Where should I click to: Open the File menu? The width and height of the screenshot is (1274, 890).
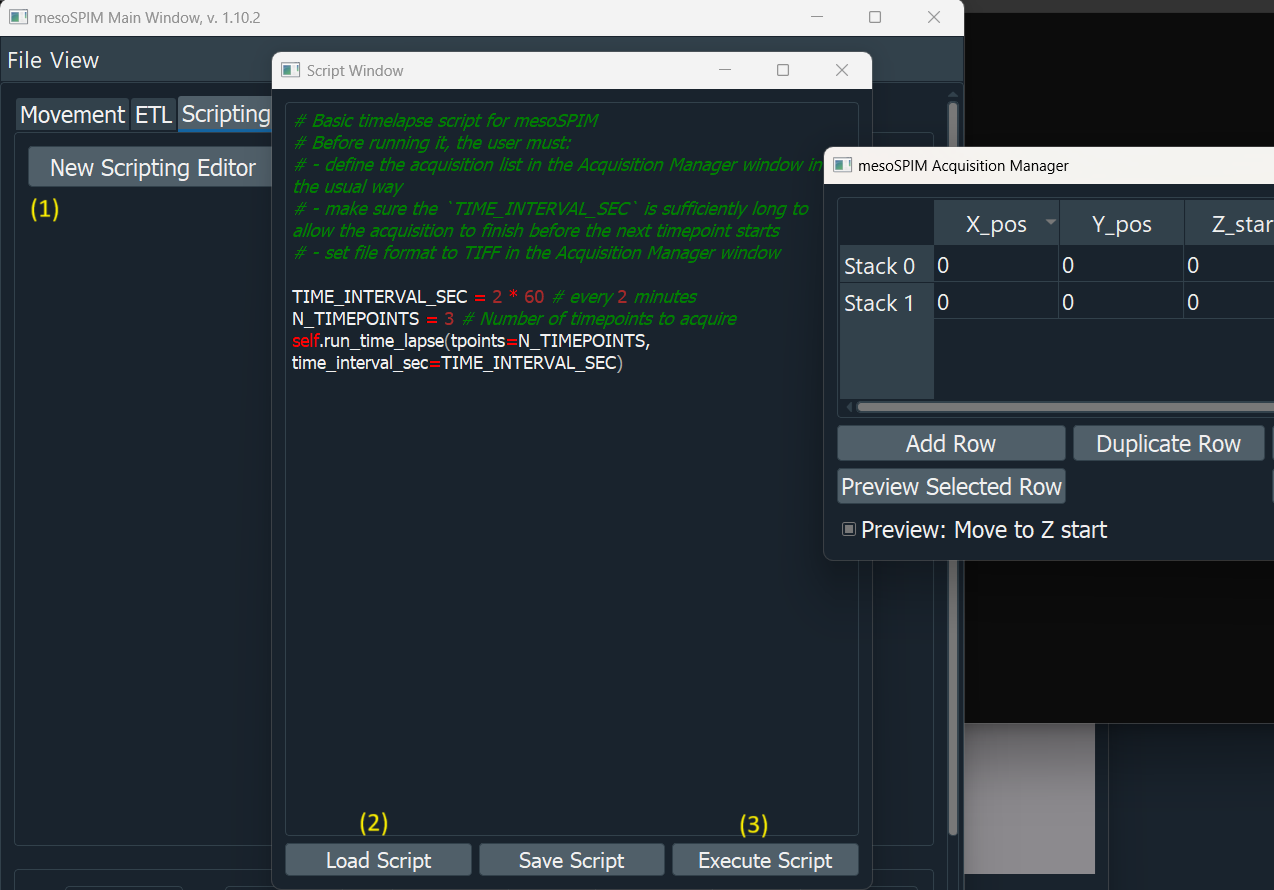pyautogui.click(x=25, y=60)
